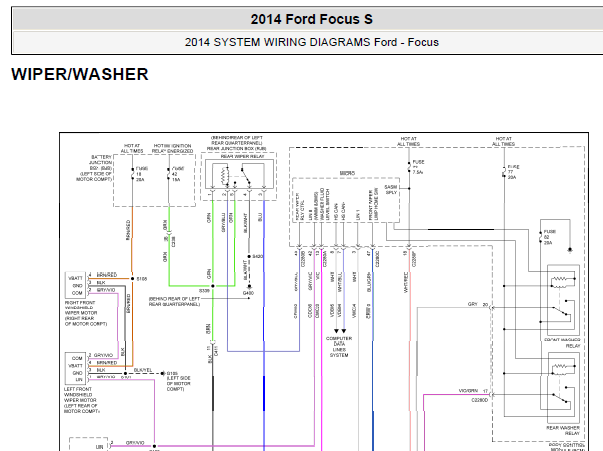603x451 pixels.
Task: Click the "BLU/GRN" wire label
Action: click(x=369, y=282)
